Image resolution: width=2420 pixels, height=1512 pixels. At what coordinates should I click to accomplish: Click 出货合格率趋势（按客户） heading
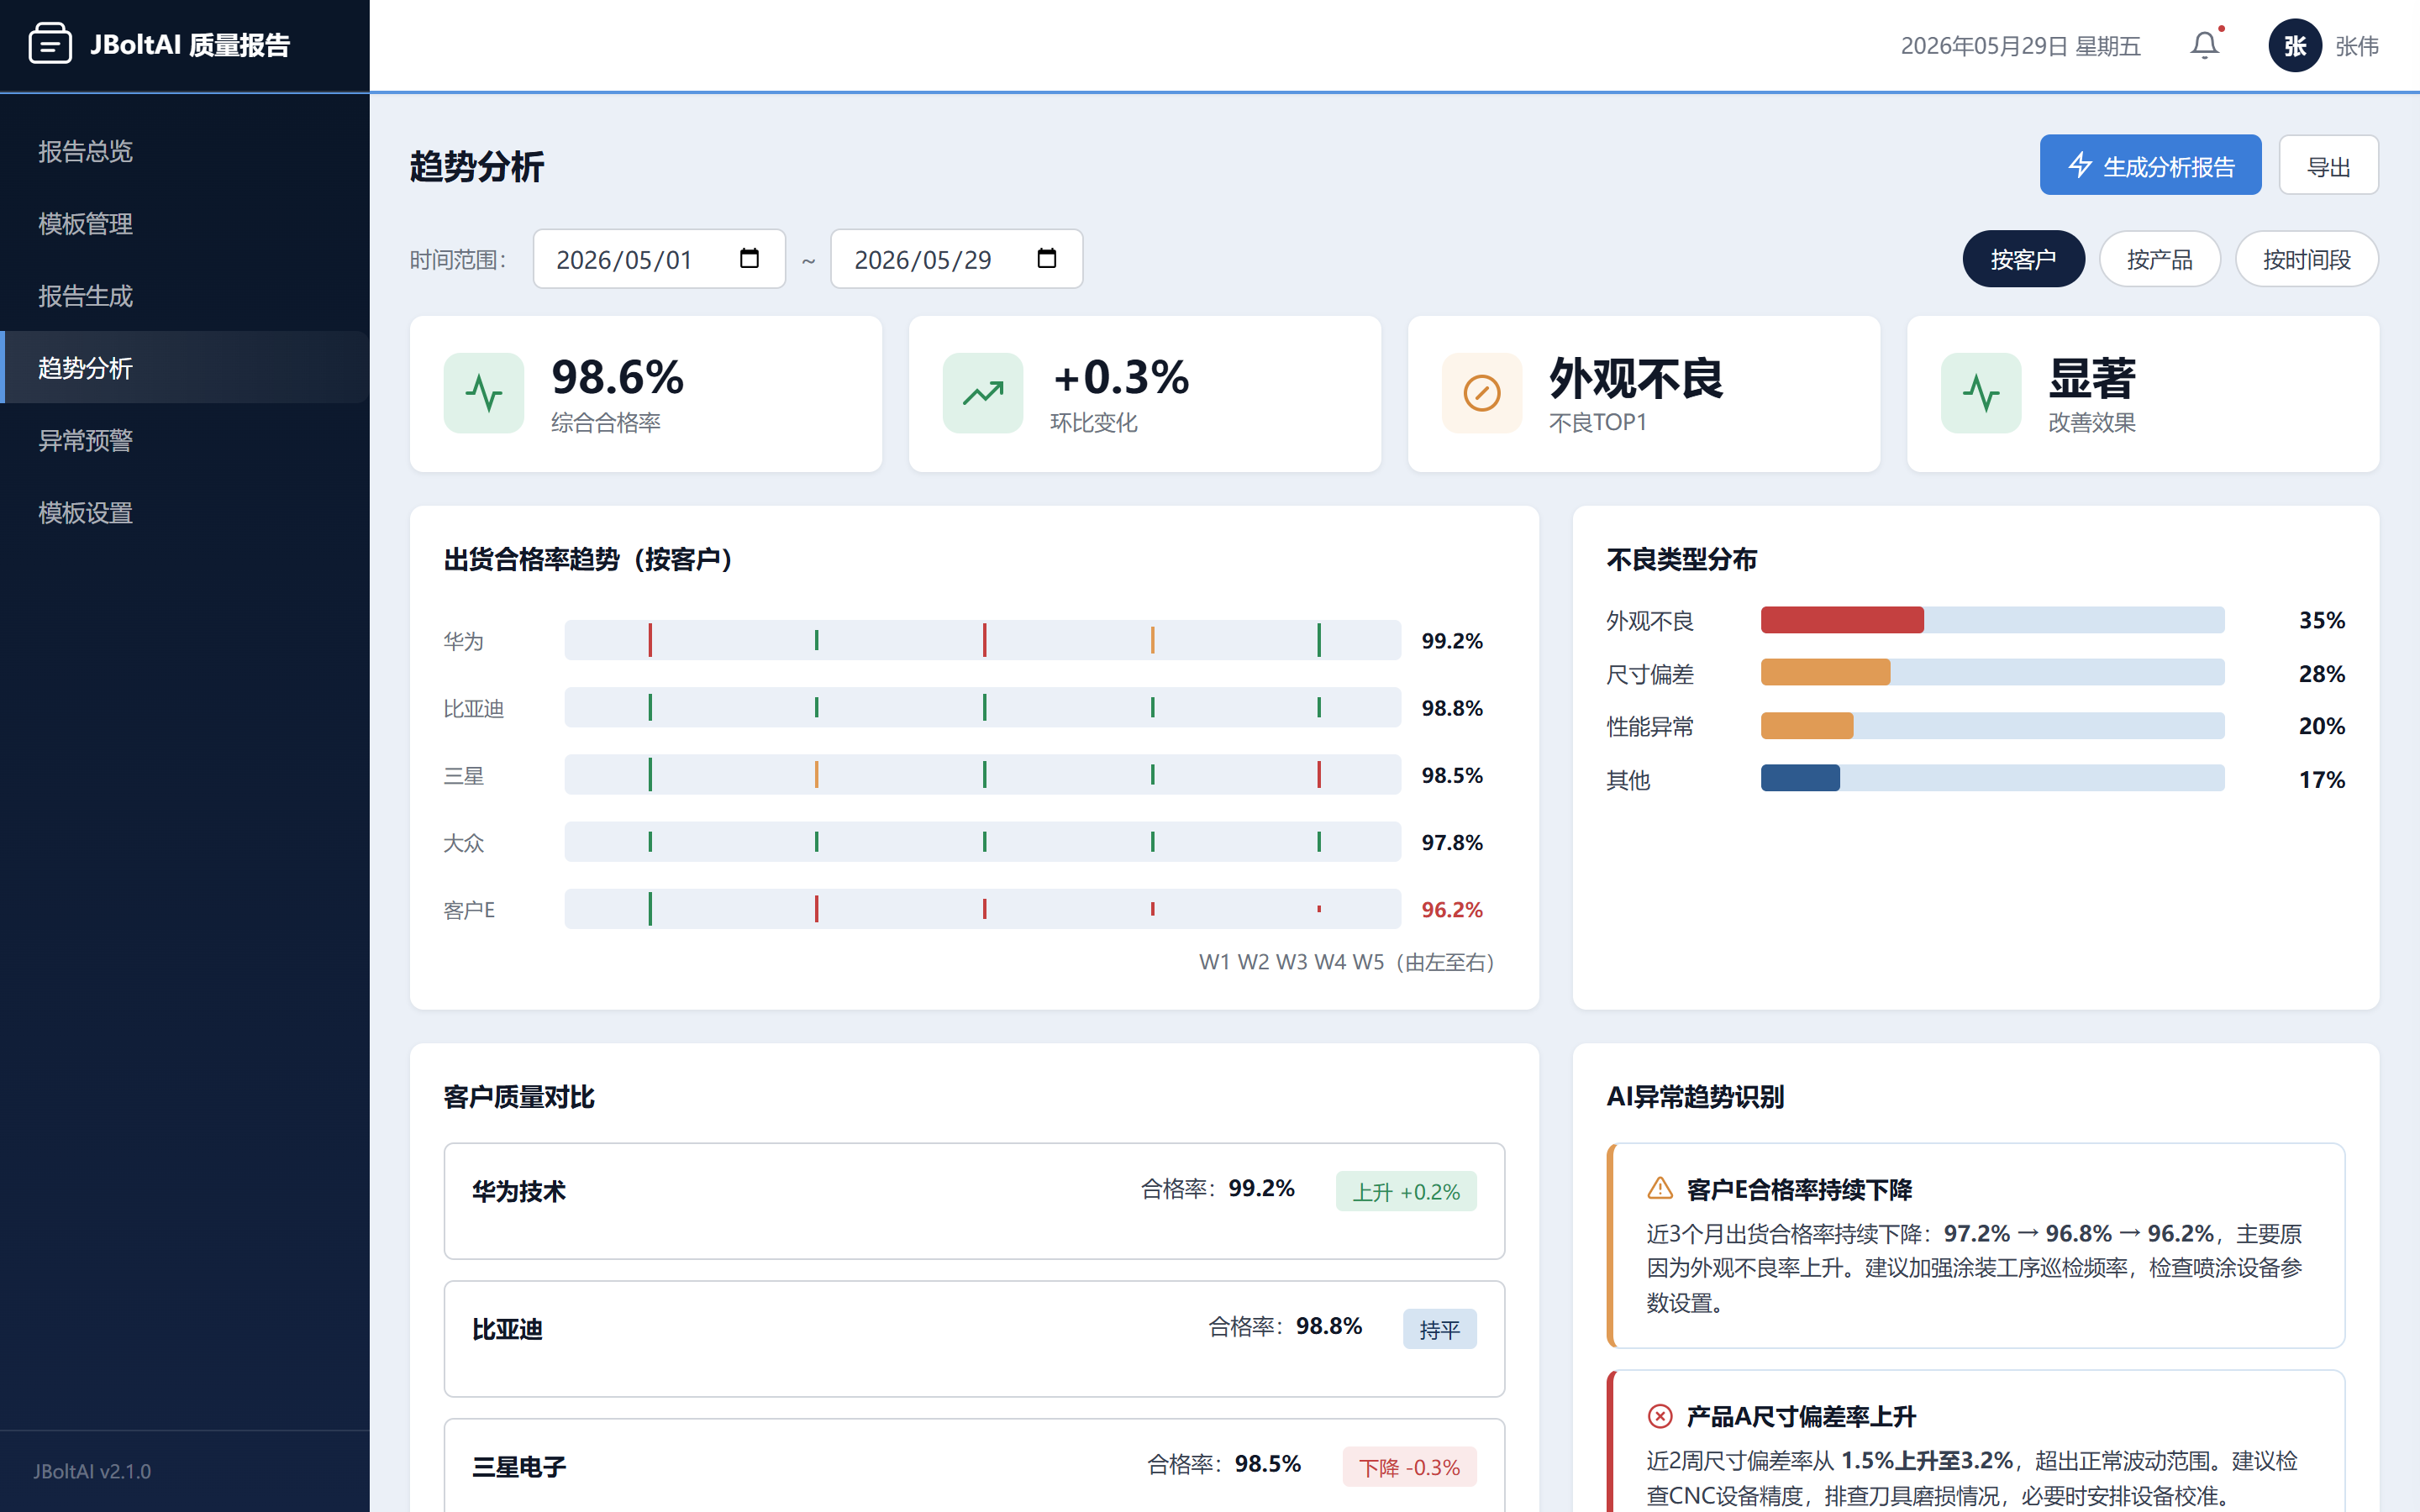click(587, 559)
